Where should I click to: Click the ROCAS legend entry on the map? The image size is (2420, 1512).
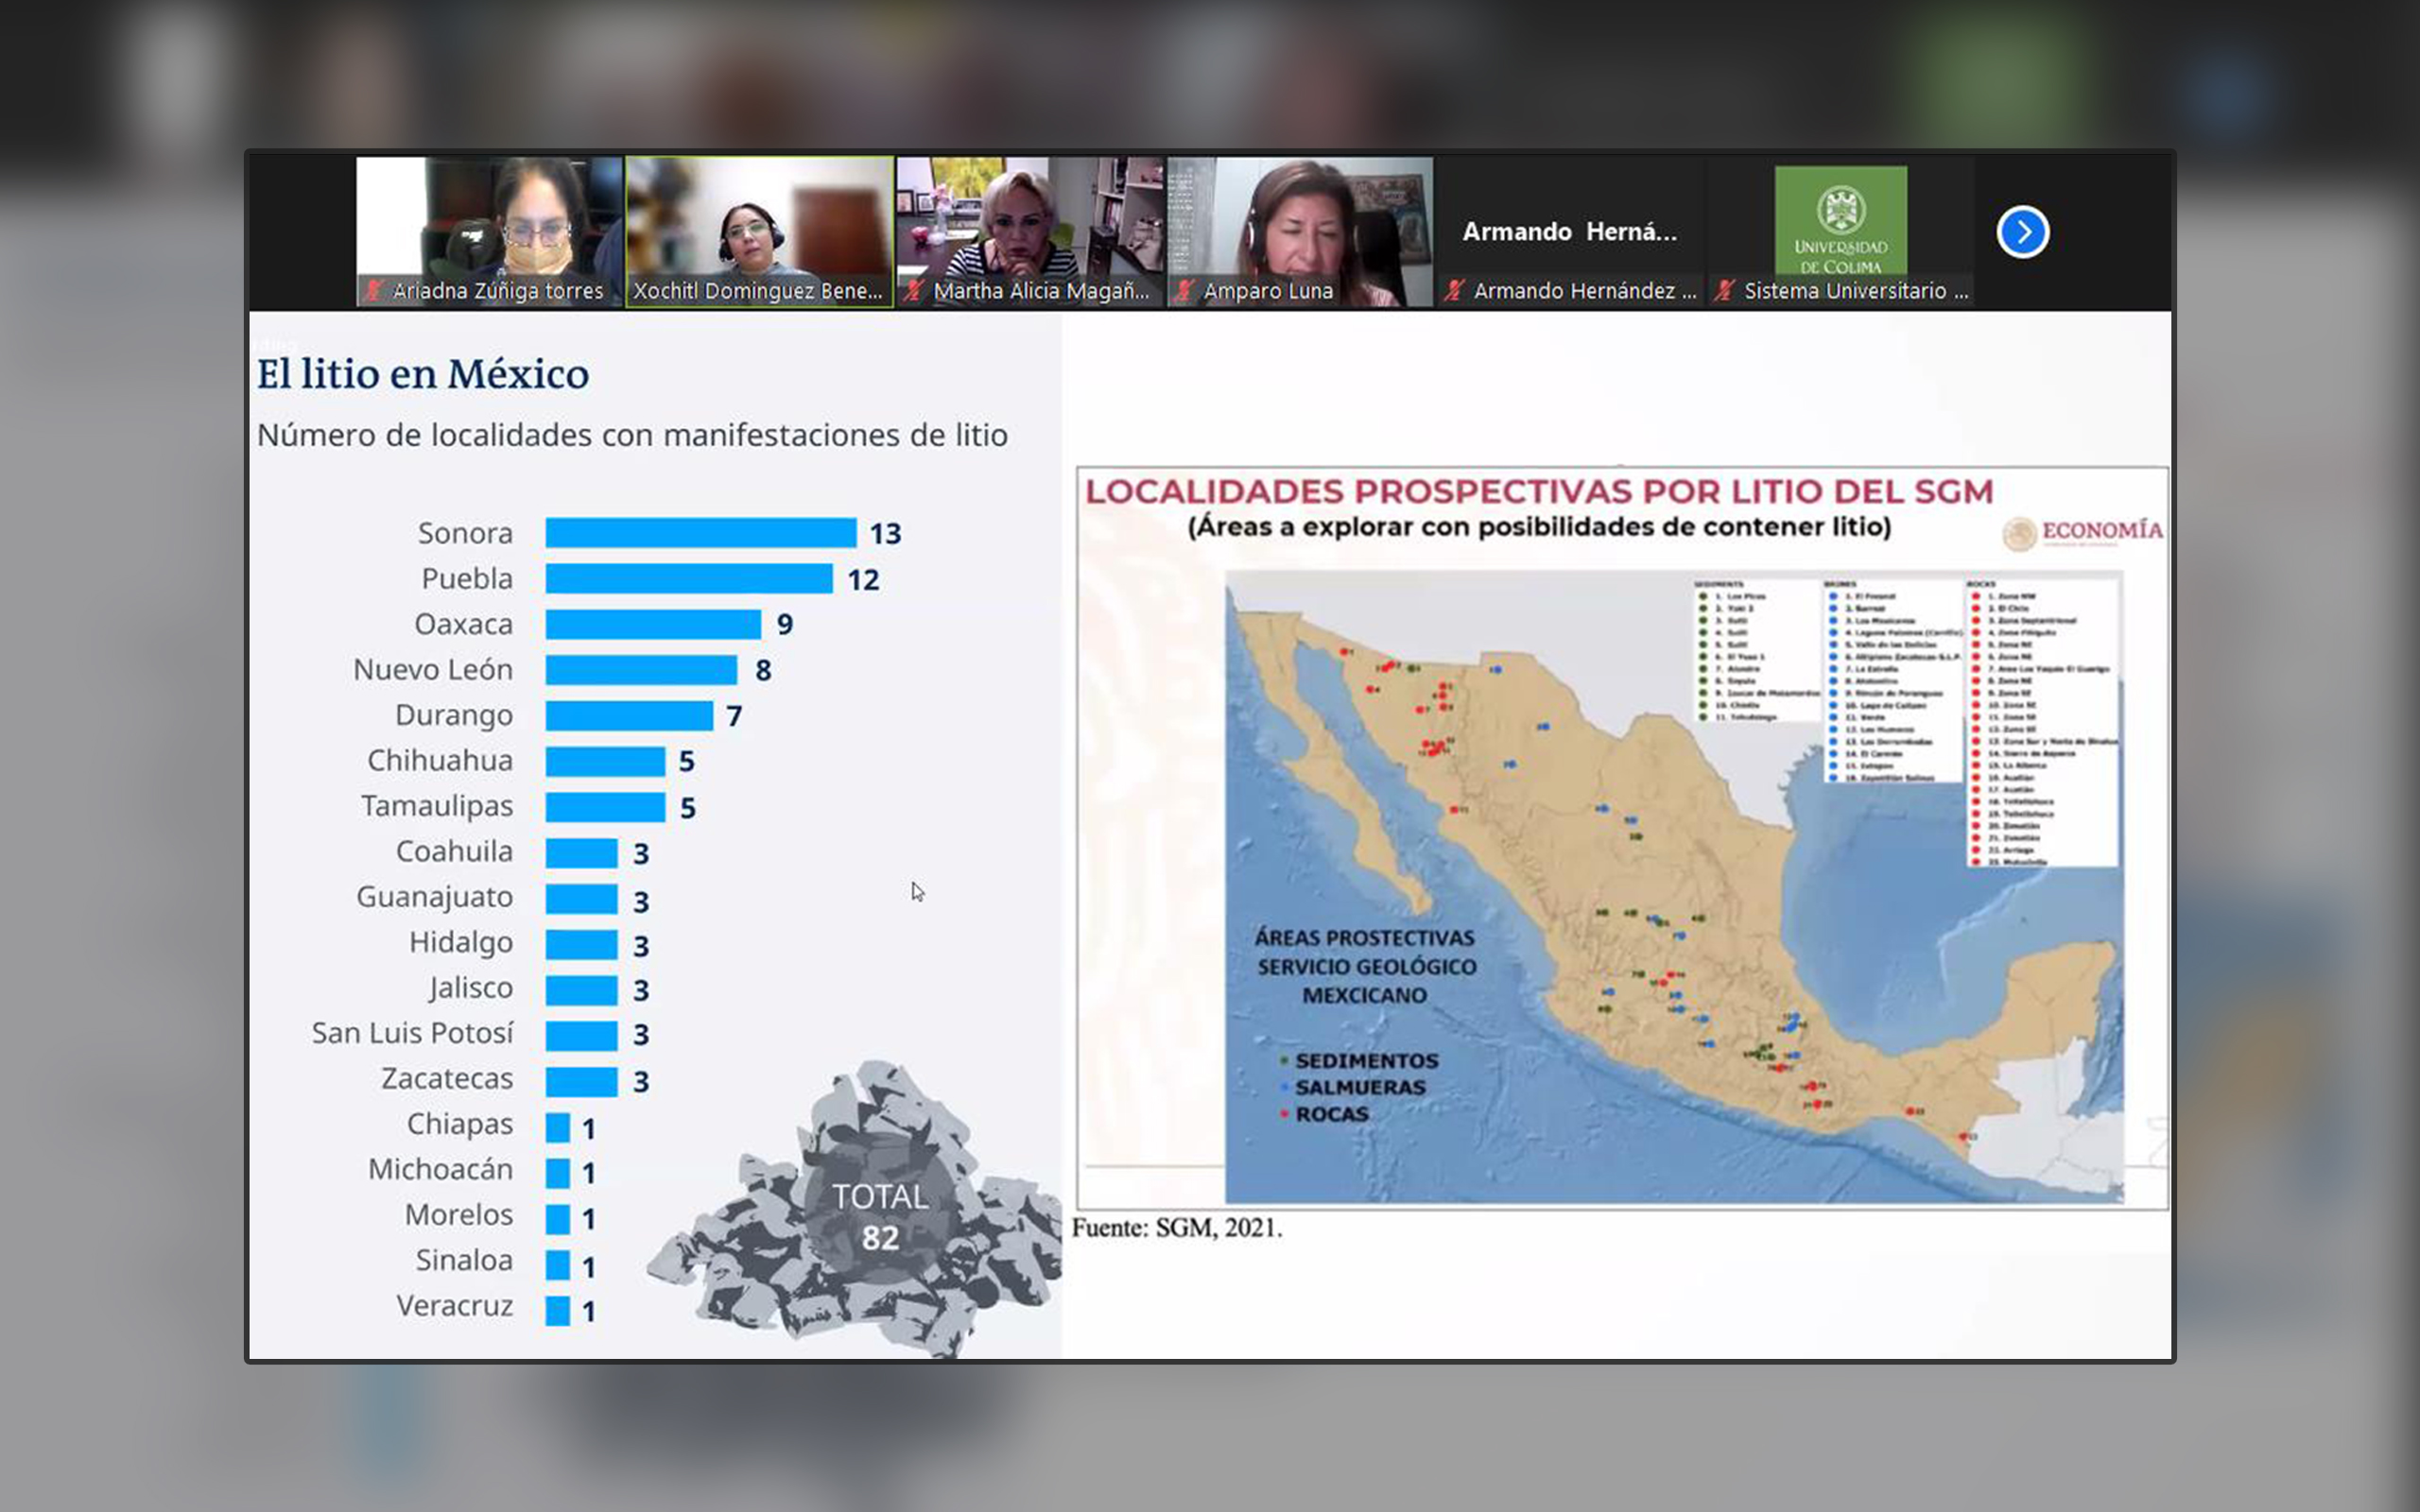tap(1331, 1114)
